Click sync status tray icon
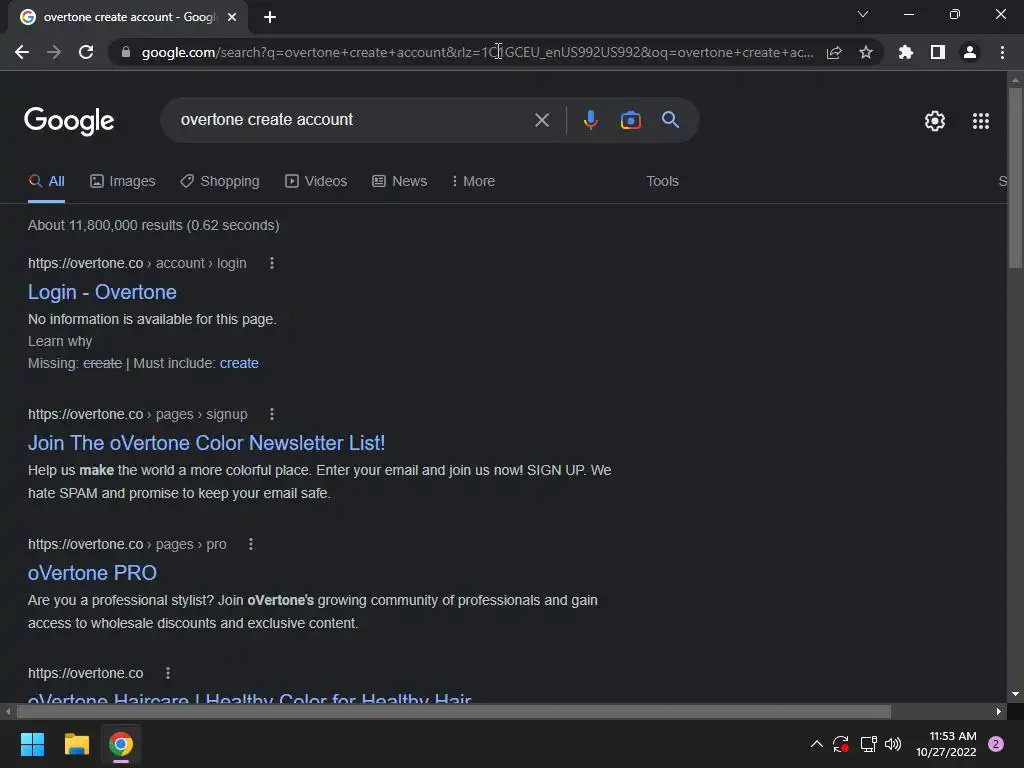 tap(840, 744)
